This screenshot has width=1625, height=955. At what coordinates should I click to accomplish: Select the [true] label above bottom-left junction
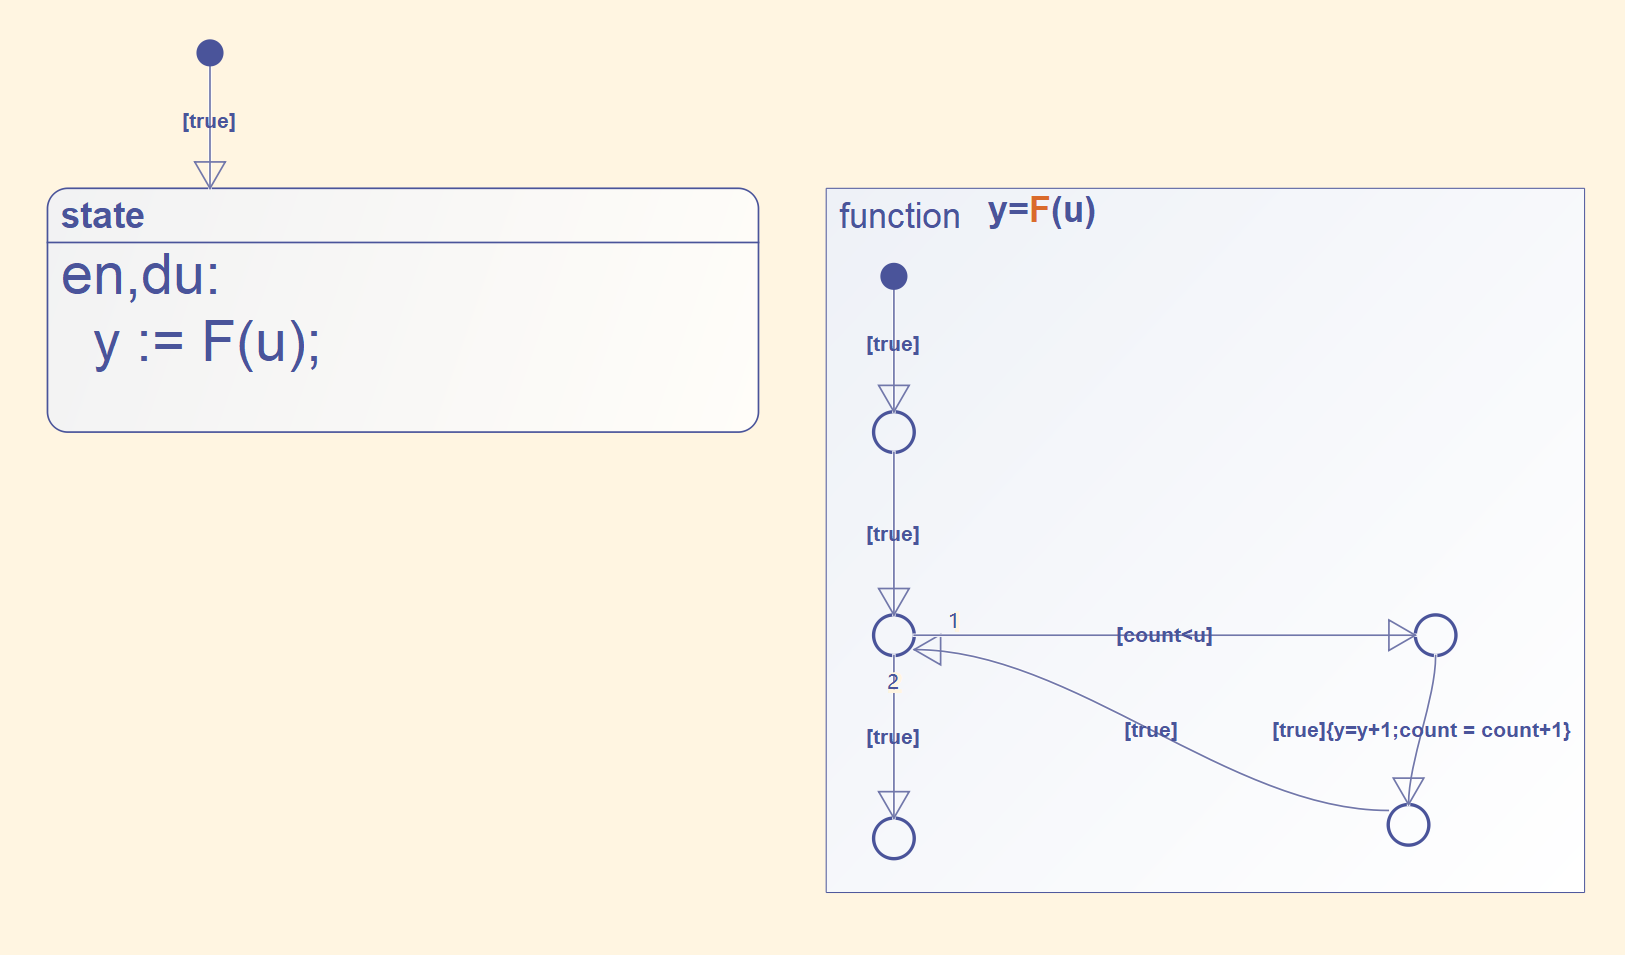(x=893, y=737)
